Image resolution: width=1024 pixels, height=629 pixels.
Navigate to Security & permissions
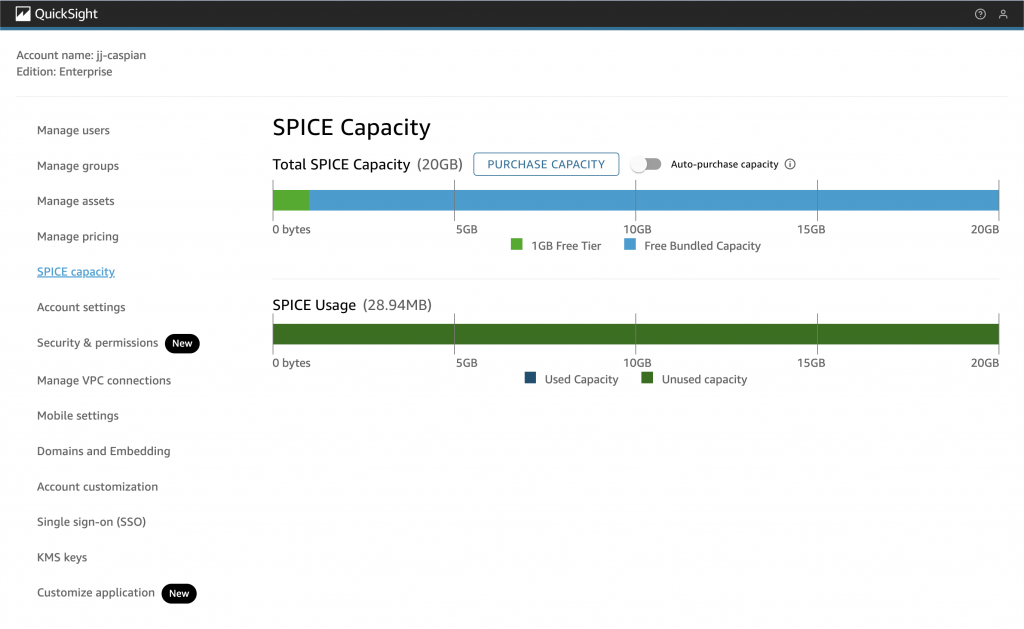(97, 343)
